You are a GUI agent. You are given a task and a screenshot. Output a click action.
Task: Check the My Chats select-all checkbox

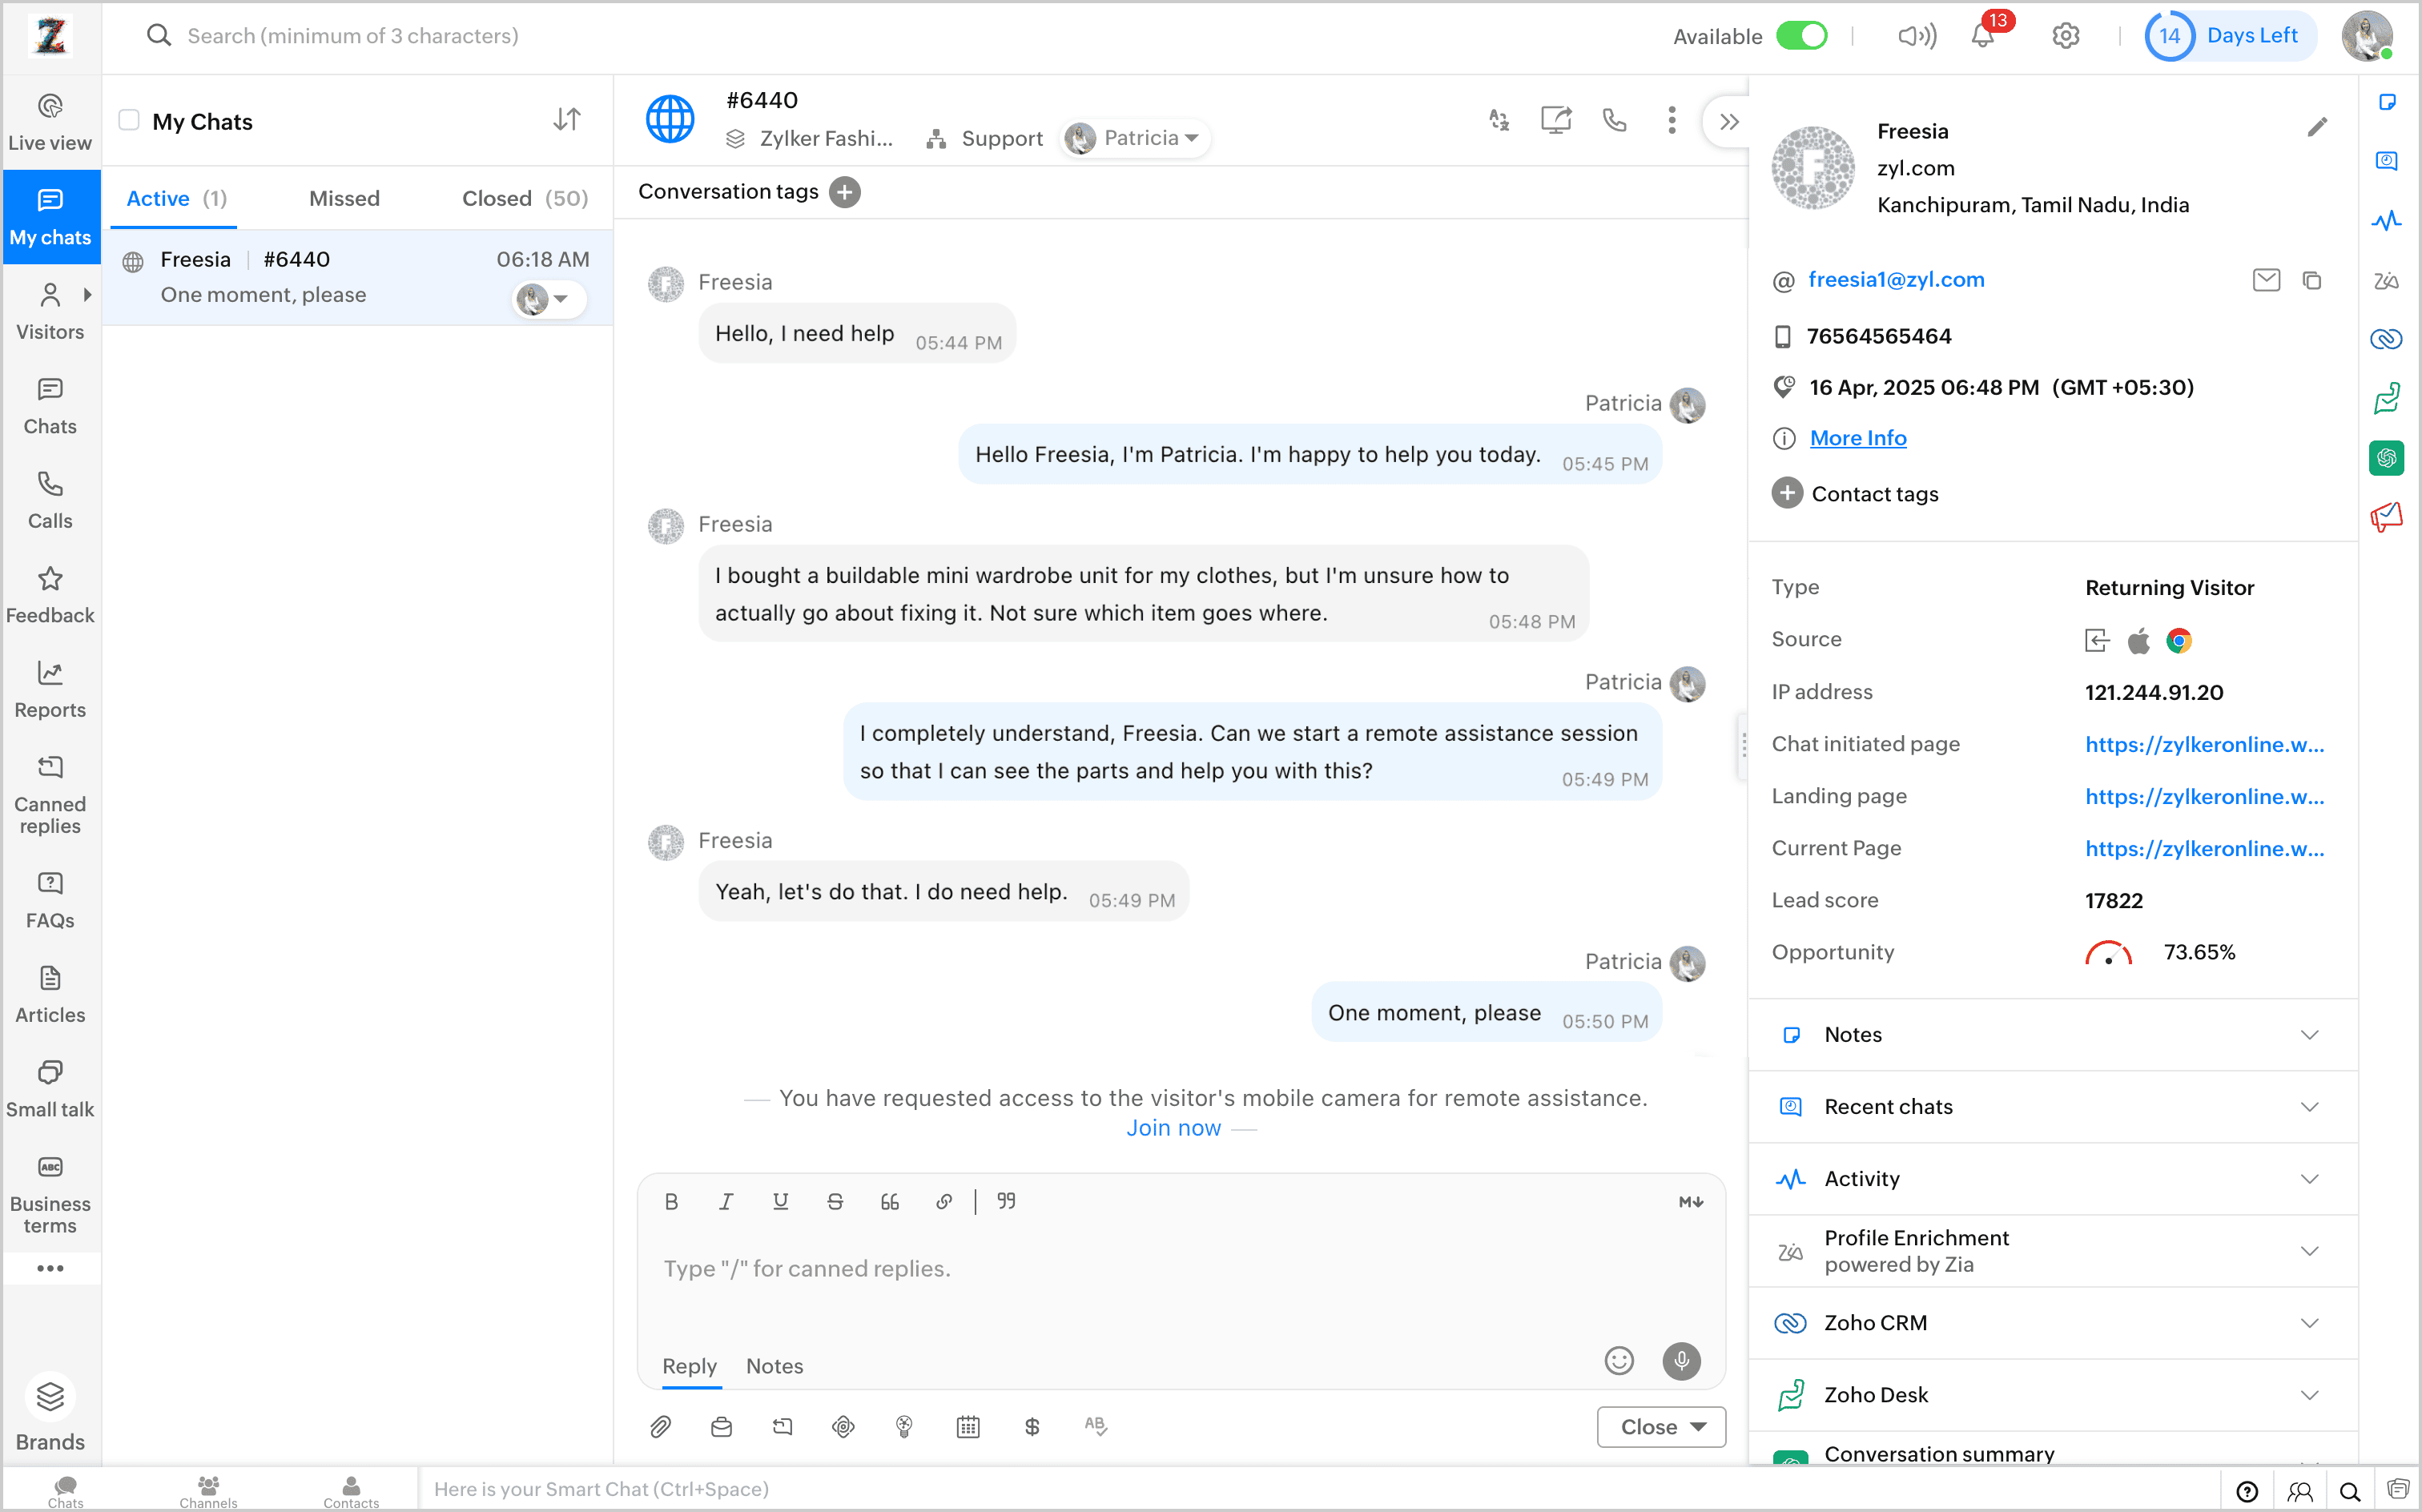(129, 121)
